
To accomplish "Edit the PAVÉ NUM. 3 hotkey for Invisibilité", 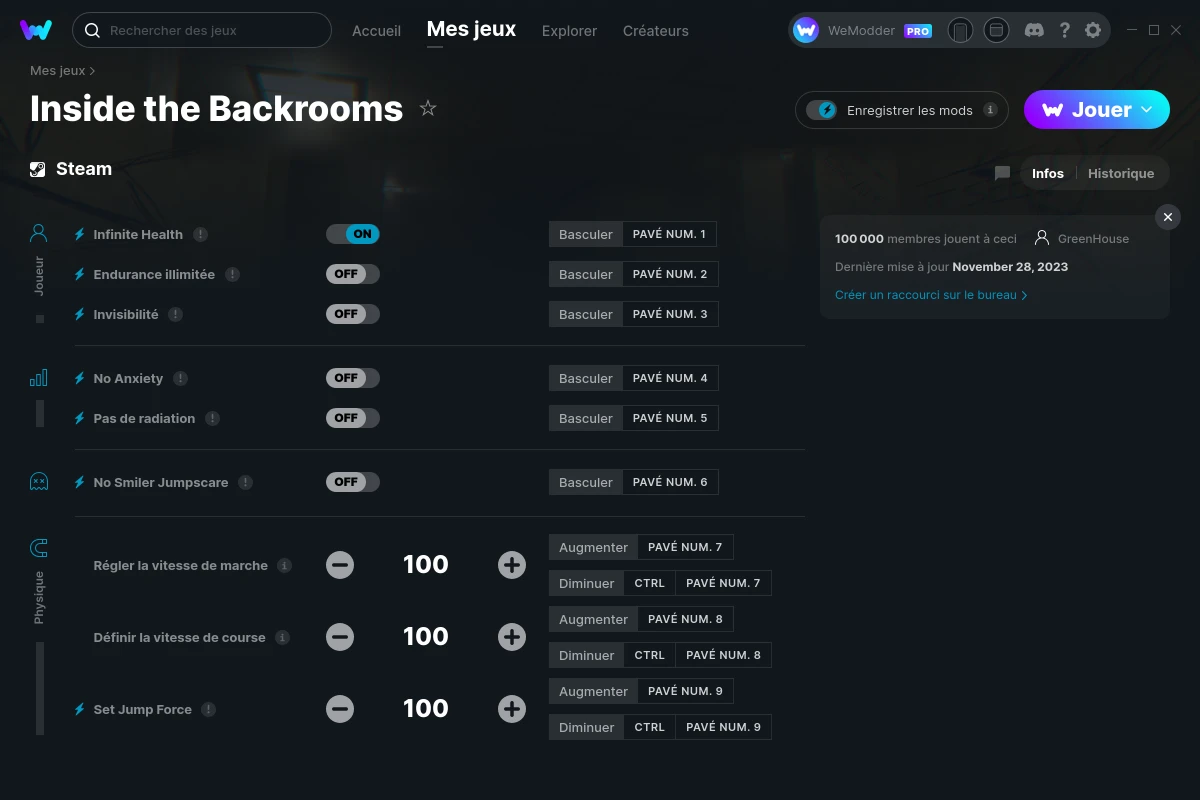I will coord(670,314).
